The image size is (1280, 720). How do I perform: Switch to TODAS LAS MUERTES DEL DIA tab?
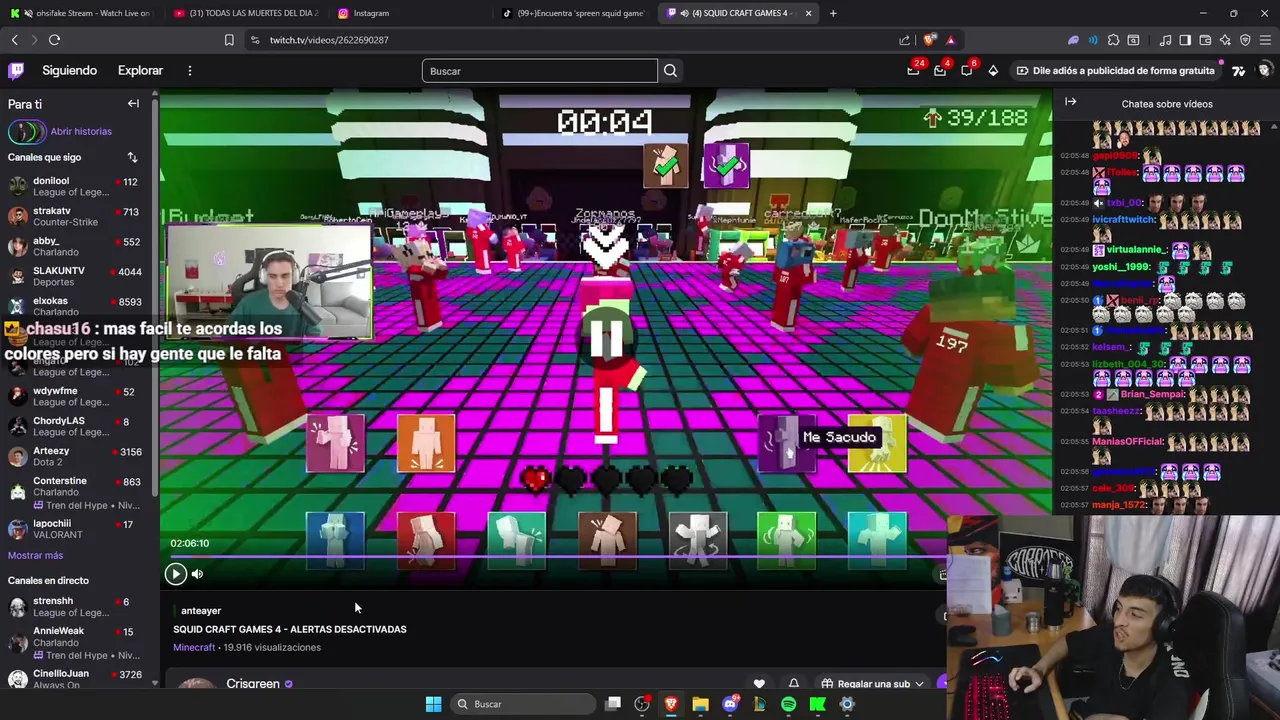coord(245,13)
